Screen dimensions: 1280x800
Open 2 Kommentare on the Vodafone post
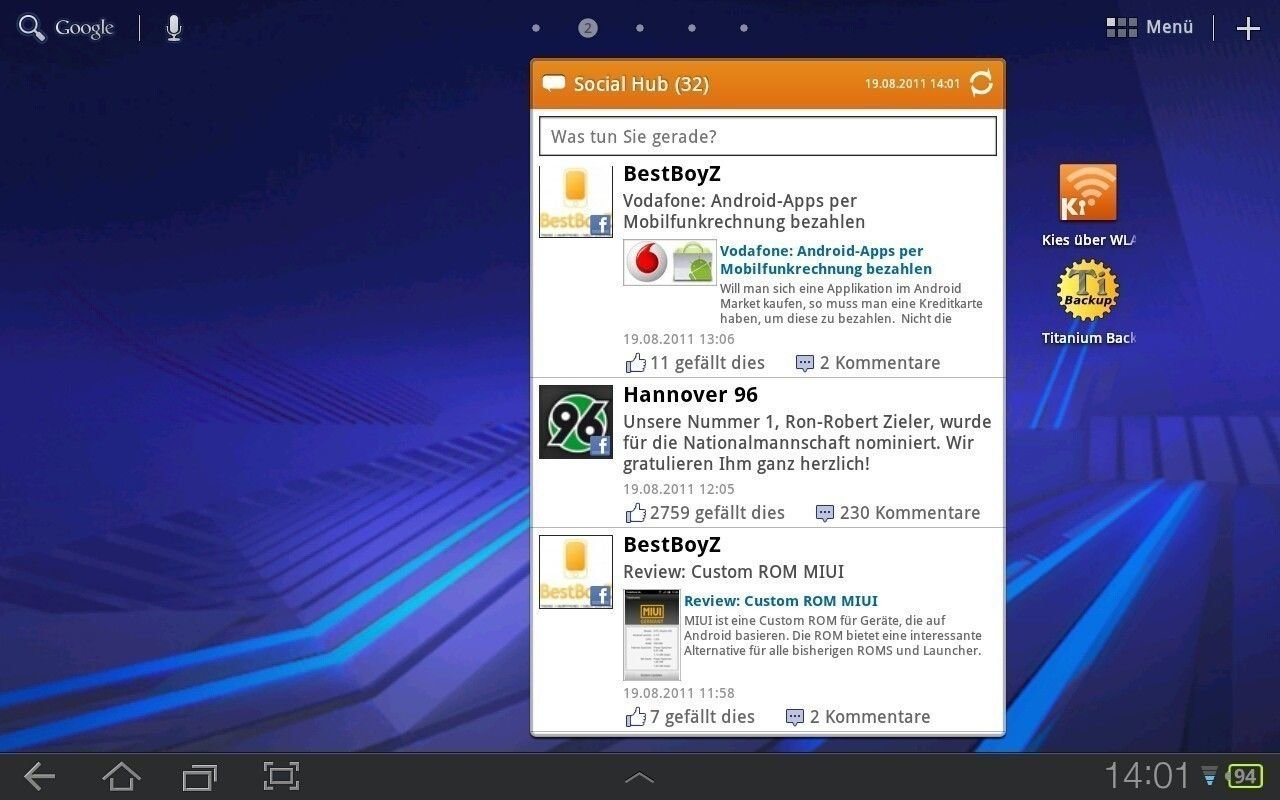[868, 363]
